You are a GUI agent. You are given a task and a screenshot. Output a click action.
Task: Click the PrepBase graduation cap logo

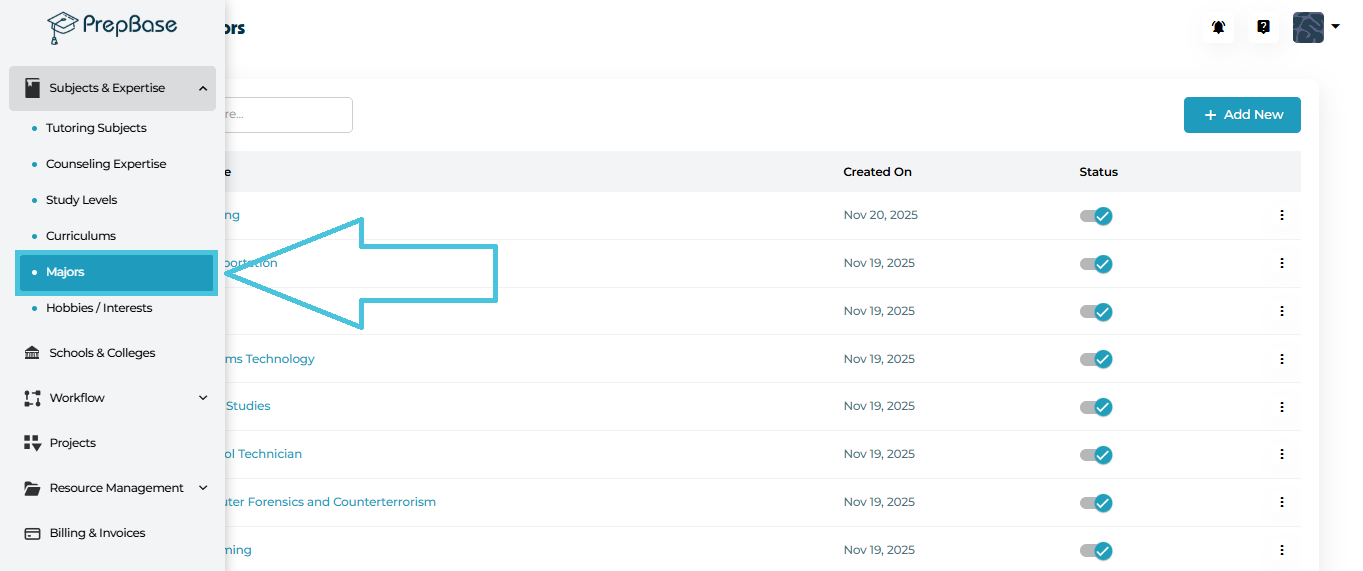[63, 27]
